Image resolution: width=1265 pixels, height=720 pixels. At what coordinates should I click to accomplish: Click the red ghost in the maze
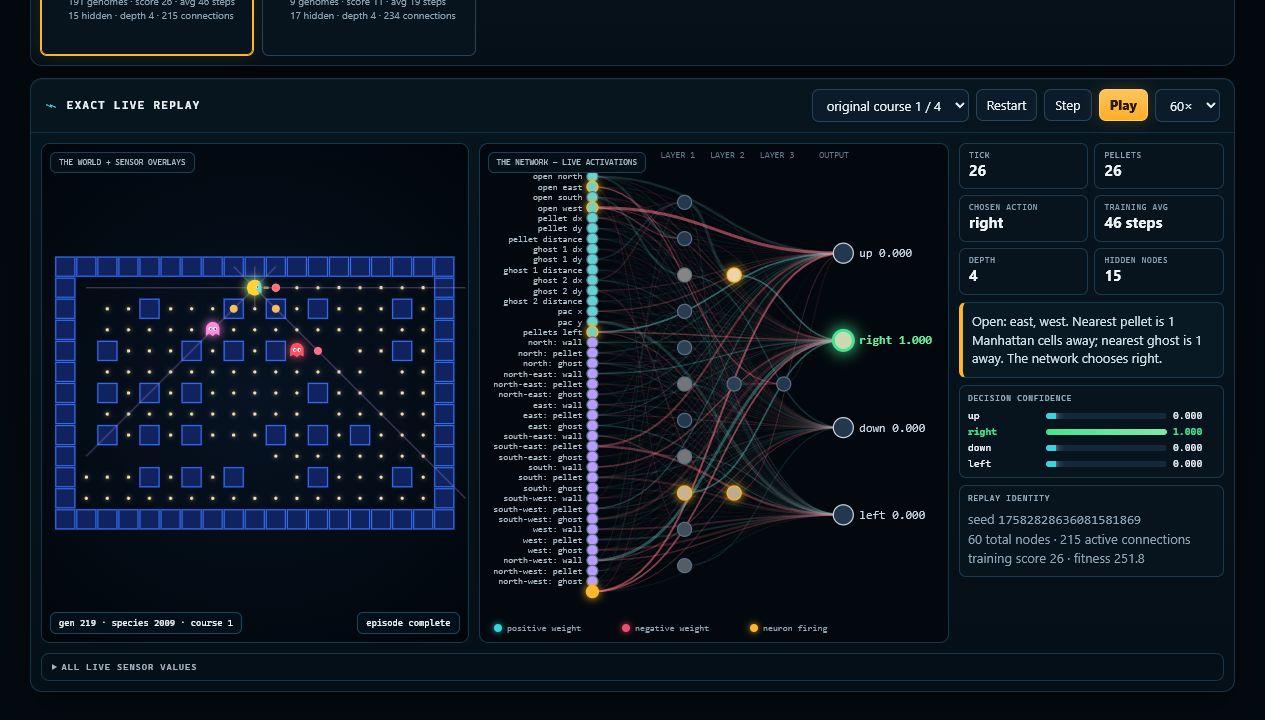tap(297, 350)
